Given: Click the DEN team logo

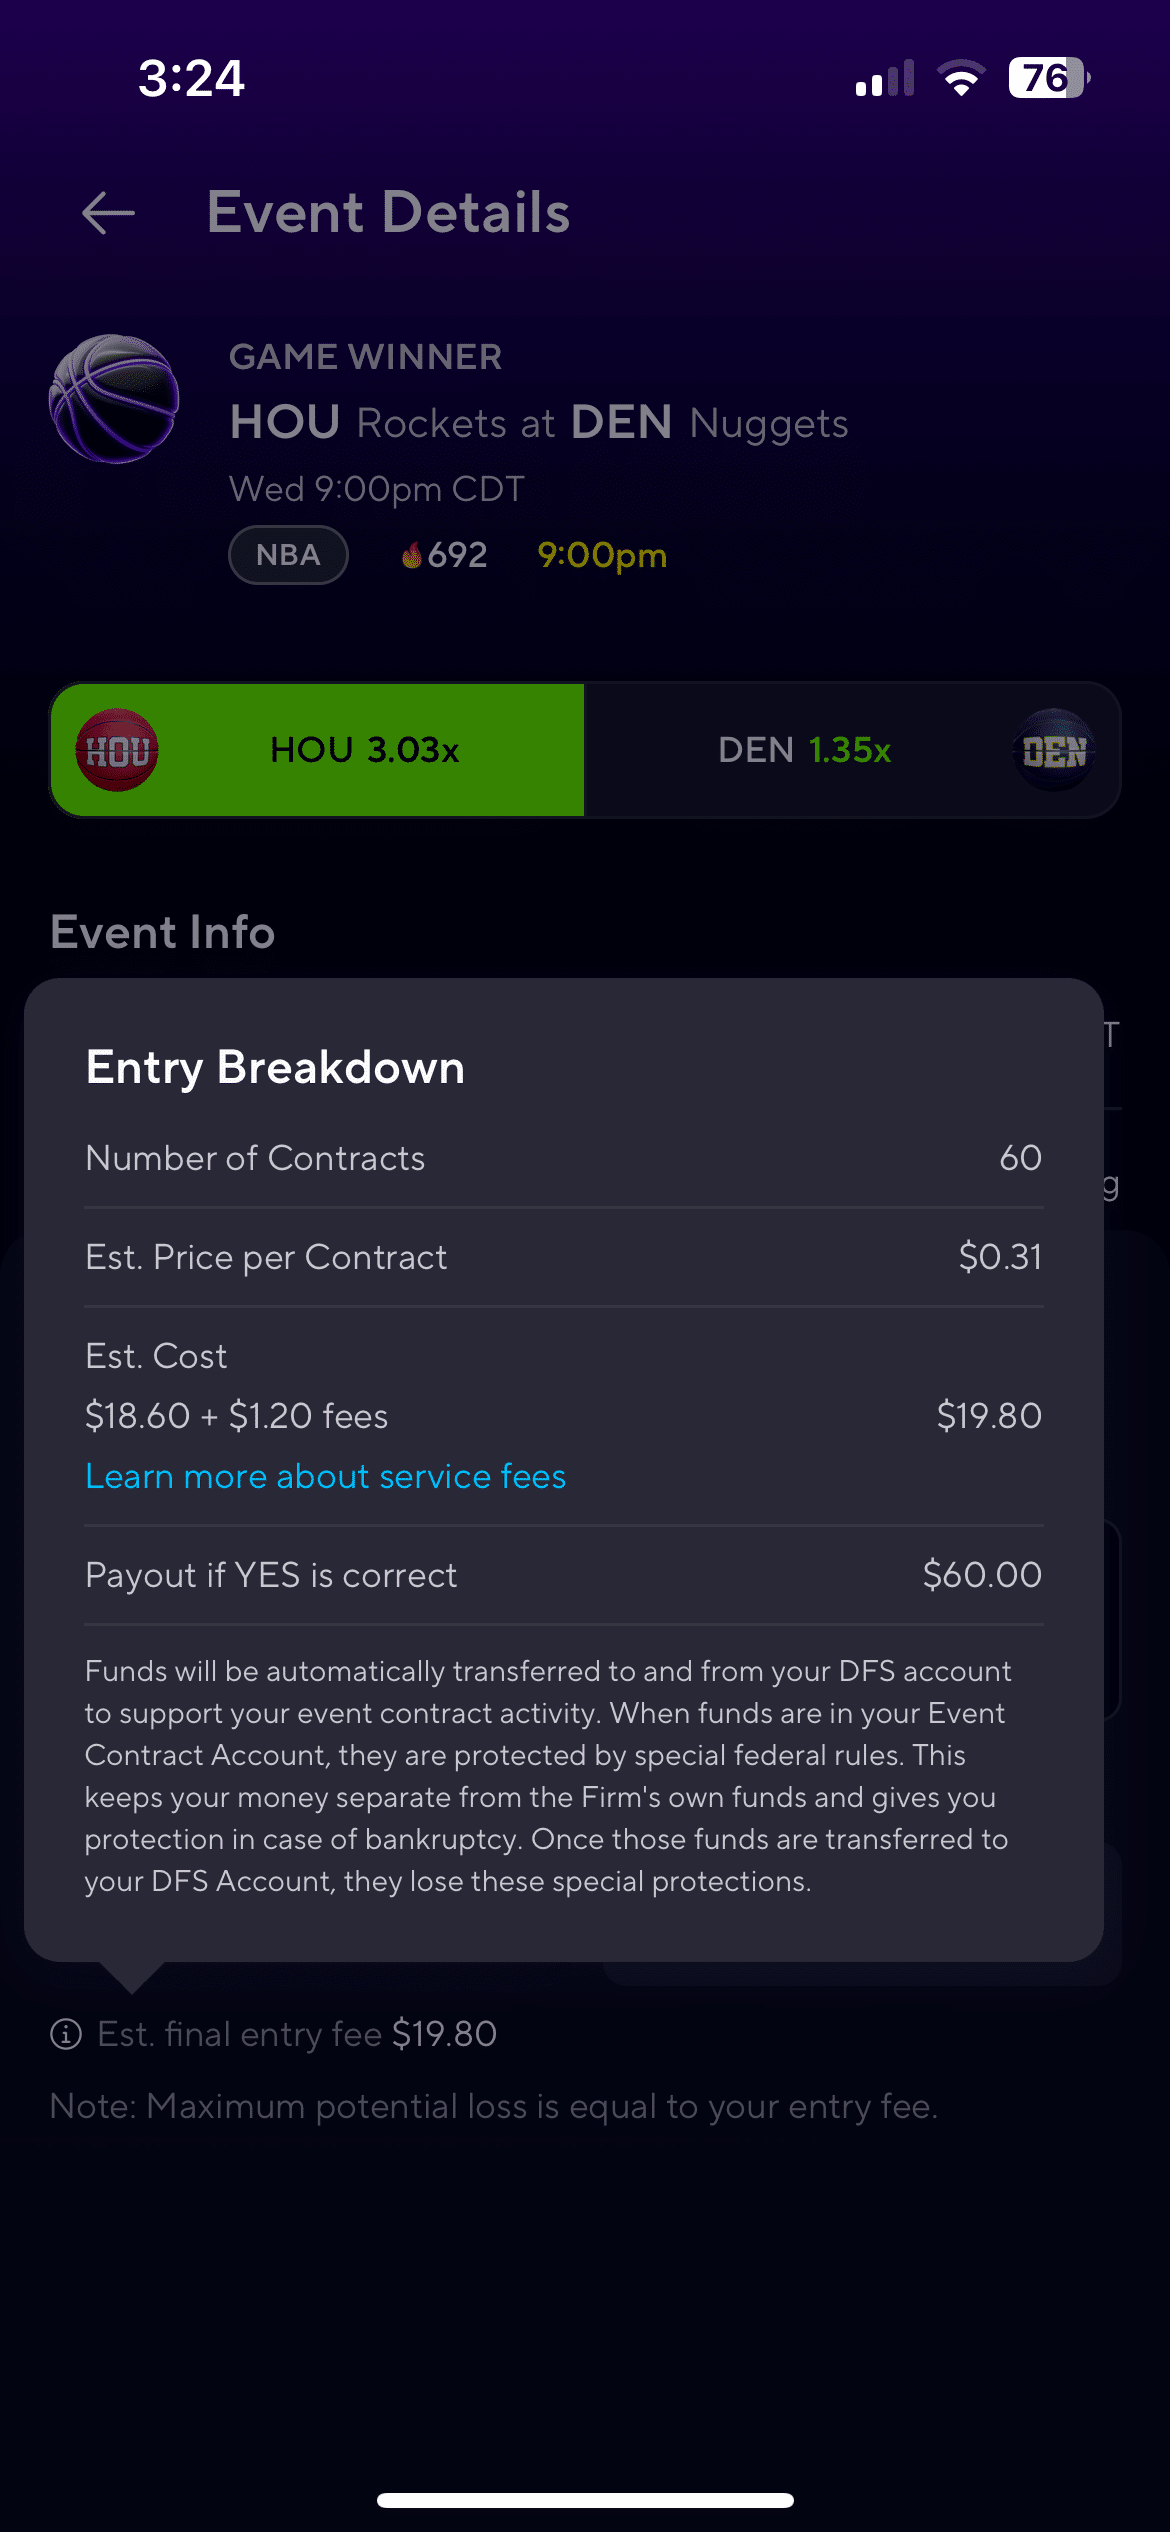Looking at the screenshot, I should pos(1054,750).
